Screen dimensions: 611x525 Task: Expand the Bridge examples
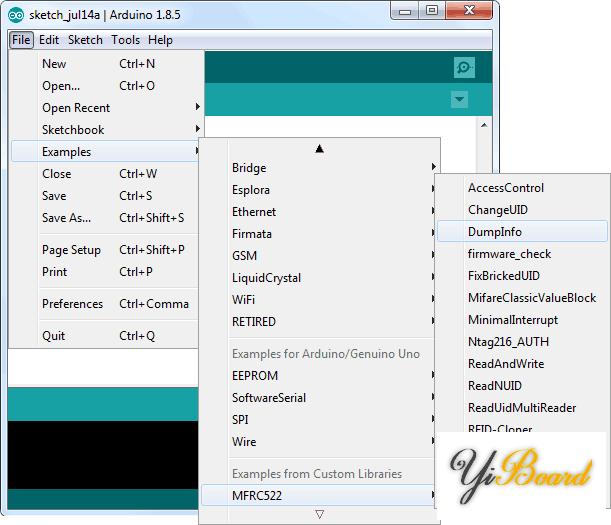pyautogui.click(x=320, y=168)
